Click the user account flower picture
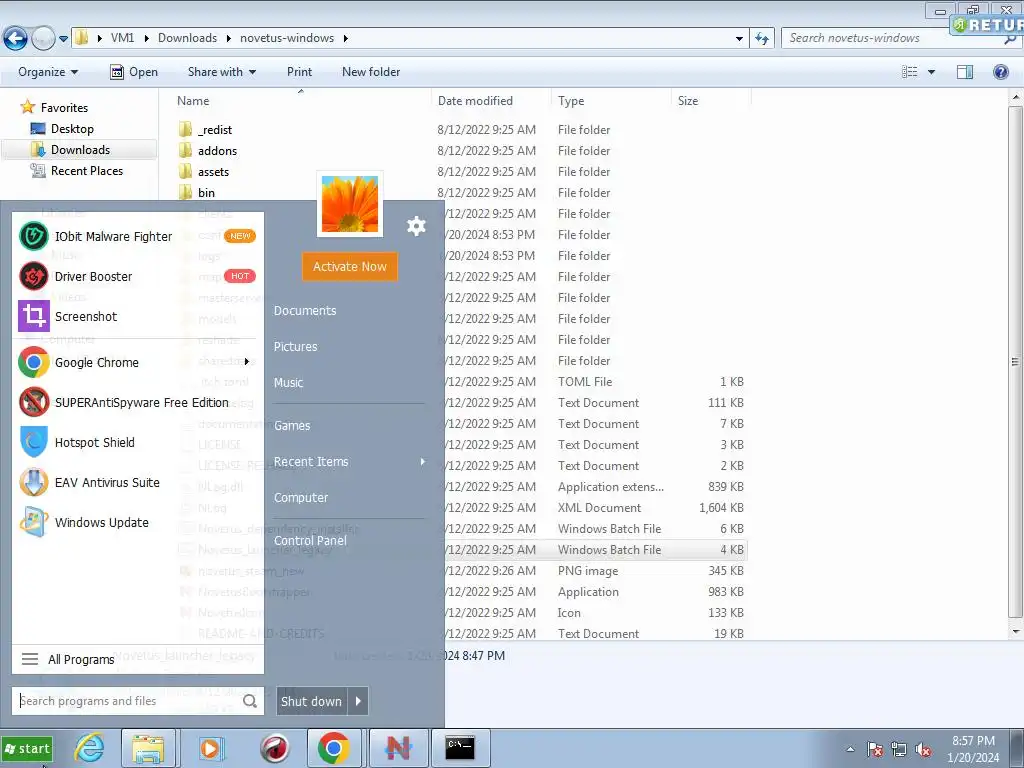 coord(350,204)
